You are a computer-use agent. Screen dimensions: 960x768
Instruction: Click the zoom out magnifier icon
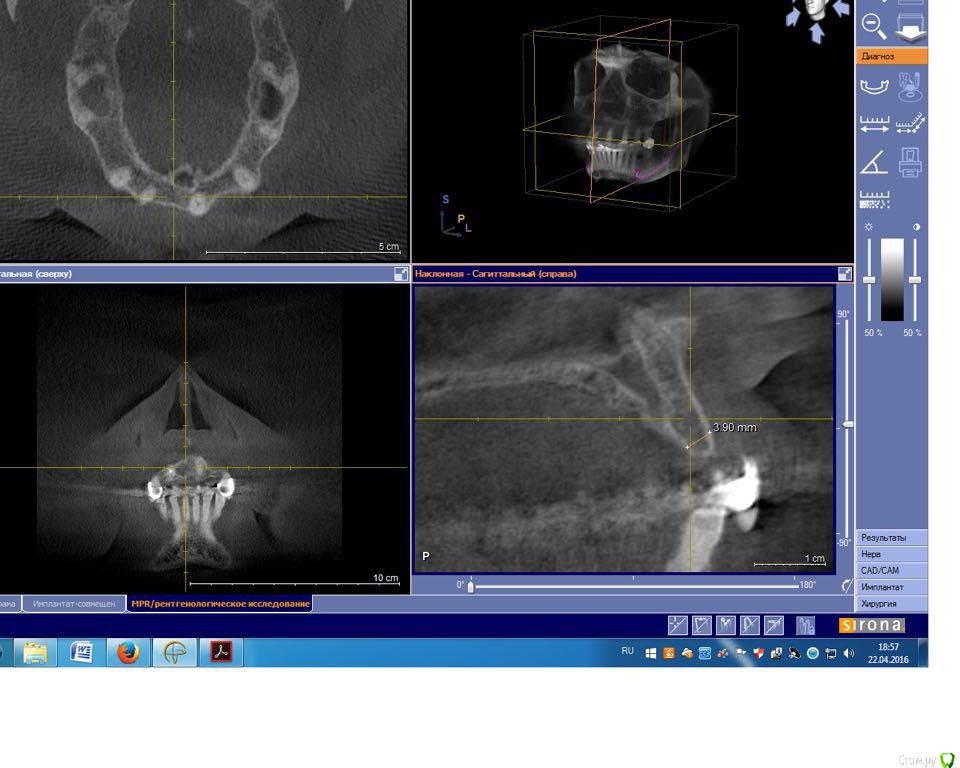click(874, 25)
